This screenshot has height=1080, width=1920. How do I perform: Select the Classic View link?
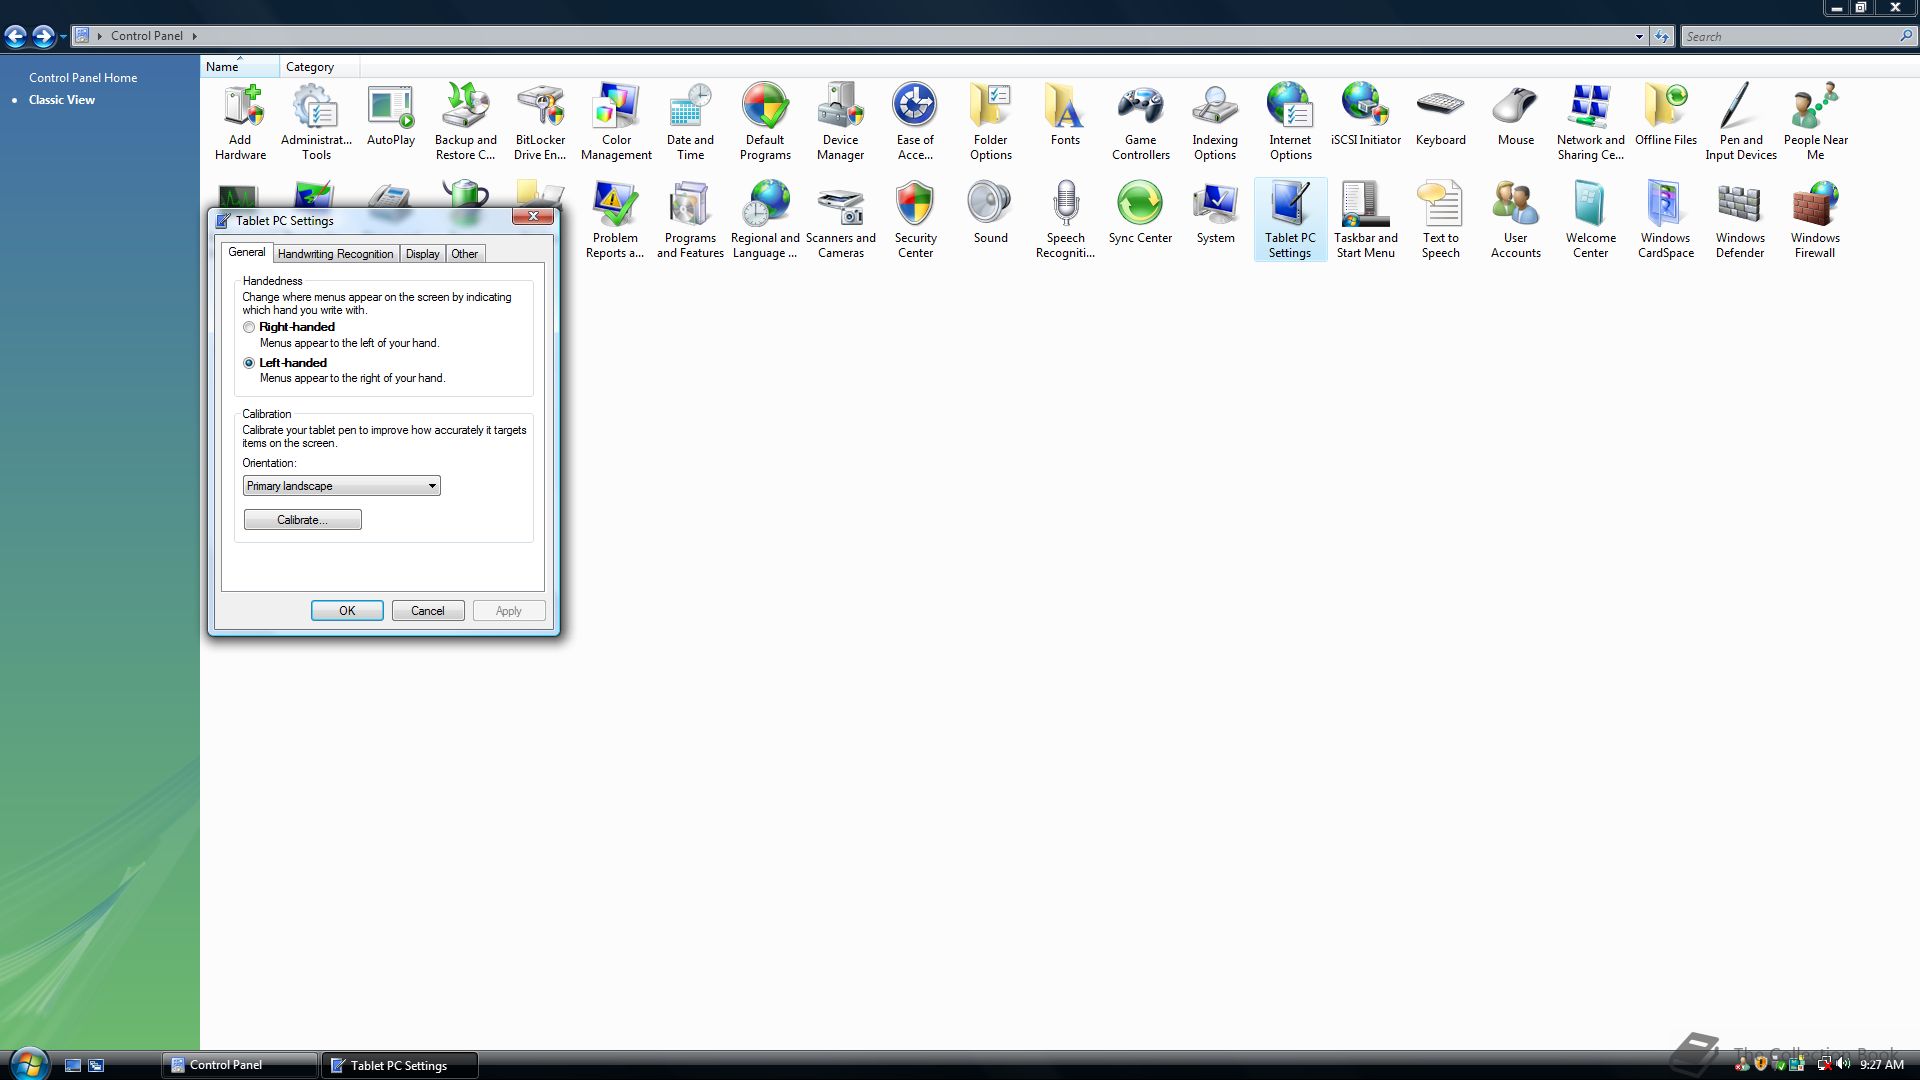[x=62, y=99]
